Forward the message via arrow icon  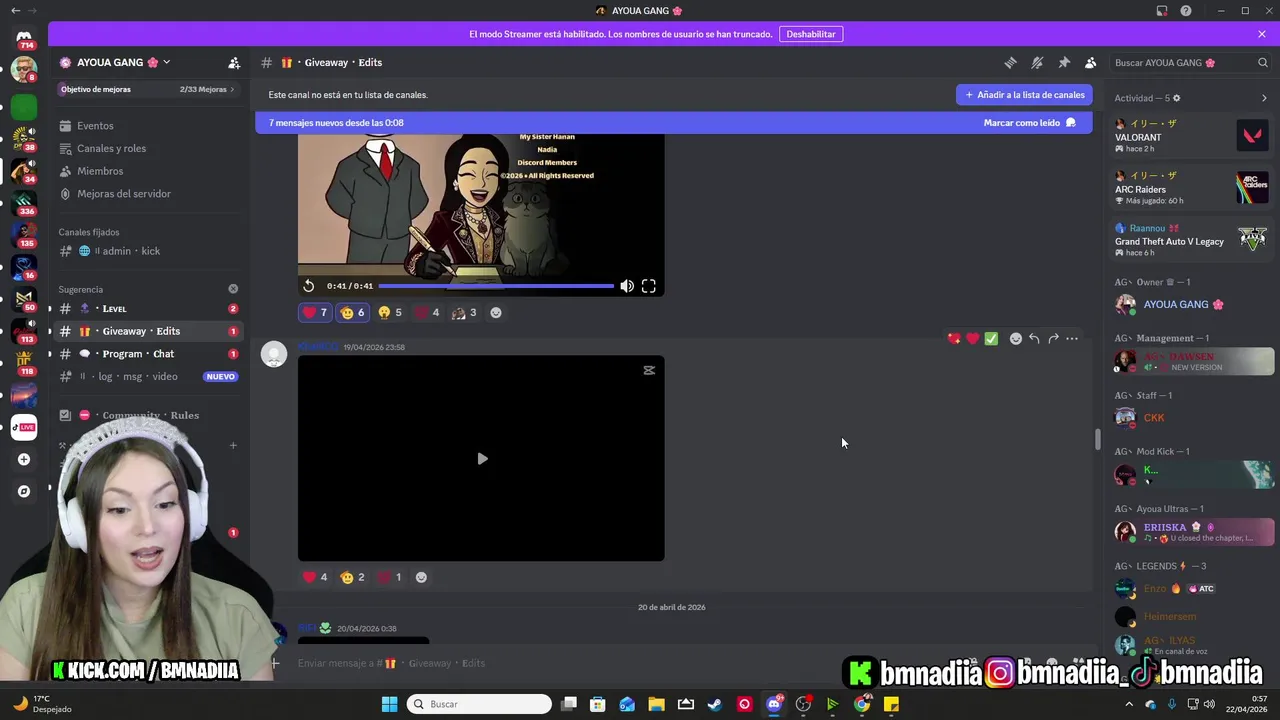(x=1053, y=339)
